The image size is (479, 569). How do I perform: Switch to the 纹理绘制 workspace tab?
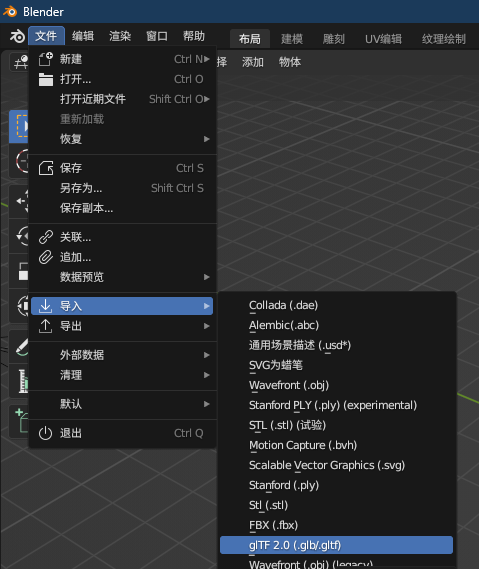pyautogui.click(x=443, y=39)
